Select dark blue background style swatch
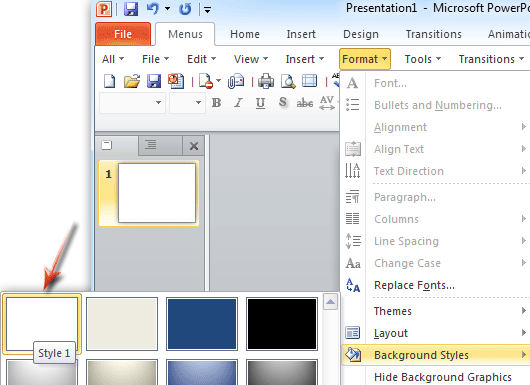 [202, 324]
